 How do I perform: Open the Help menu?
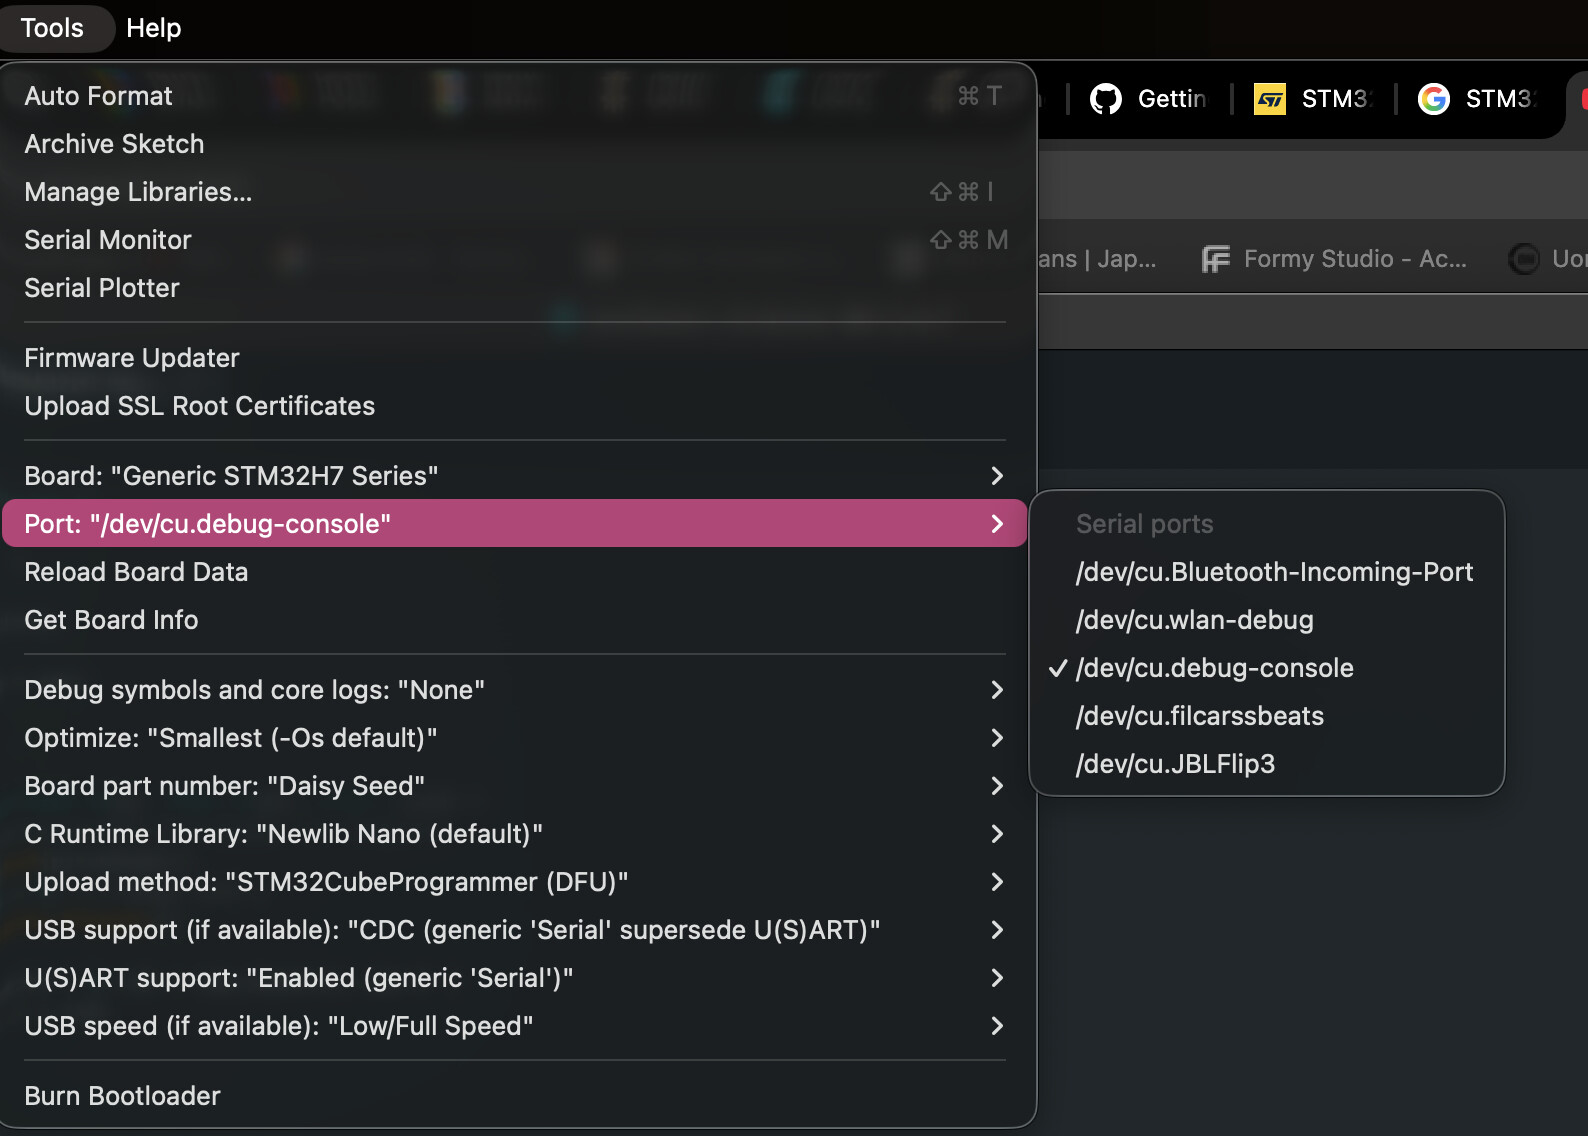click(x=153, y=28)
